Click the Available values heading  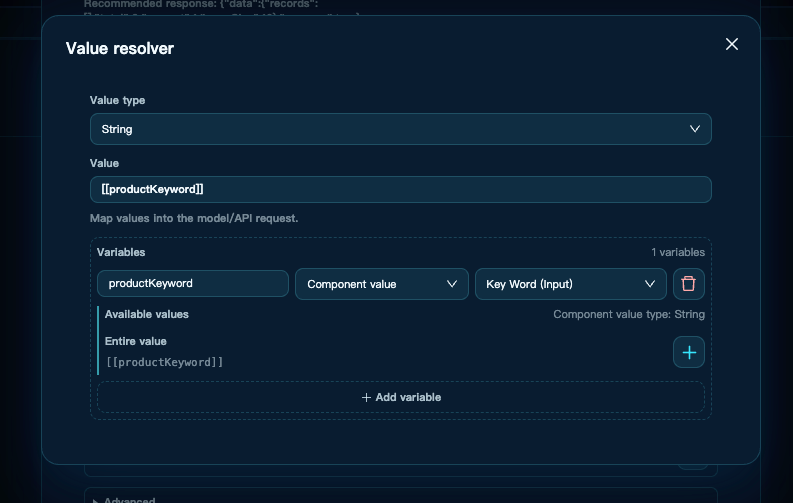(147, 314)
